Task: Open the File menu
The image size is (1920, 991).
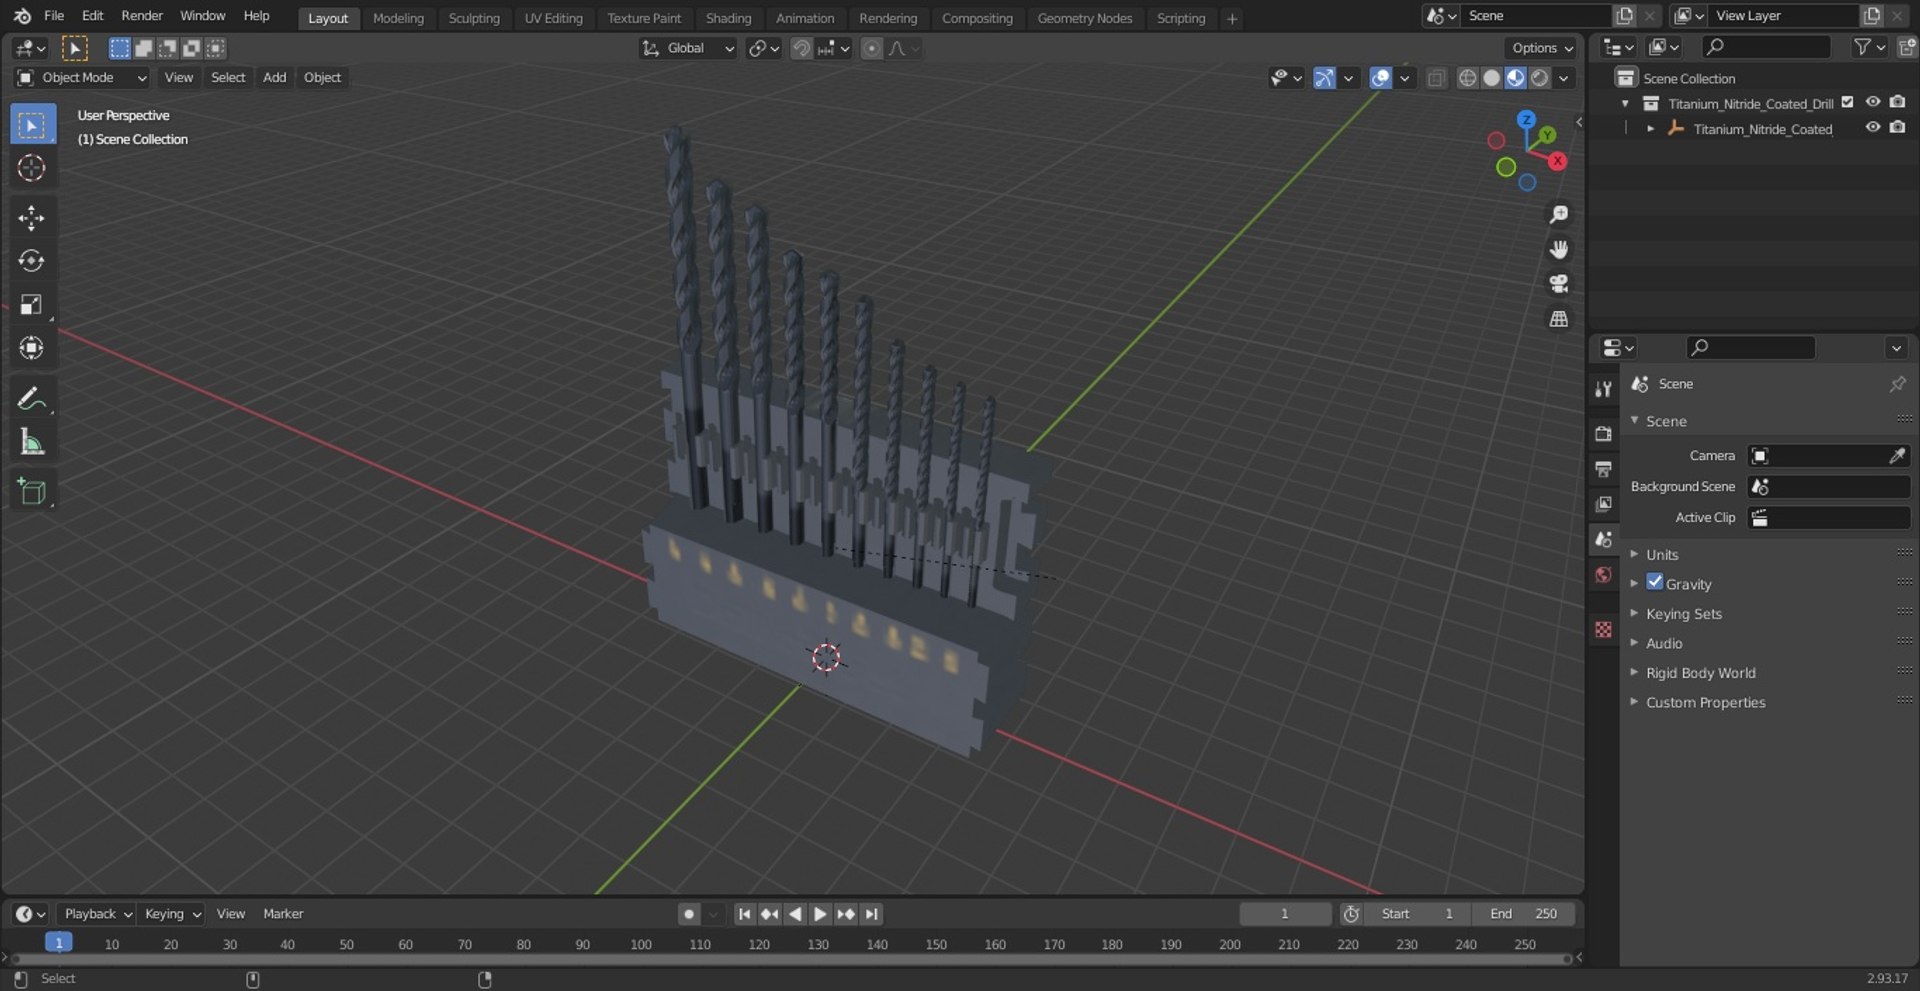Action: coord(54,16)
